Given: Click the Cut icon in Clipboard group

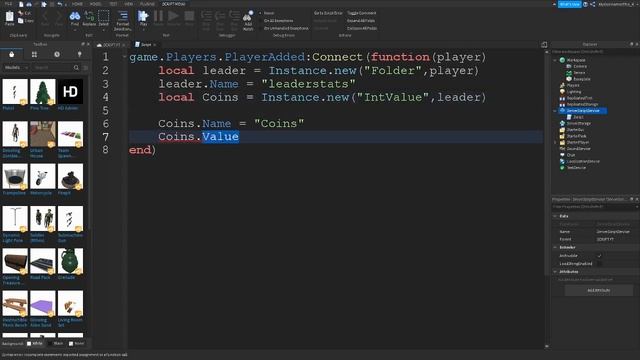Looking at the screenshot, I should 21,13.
